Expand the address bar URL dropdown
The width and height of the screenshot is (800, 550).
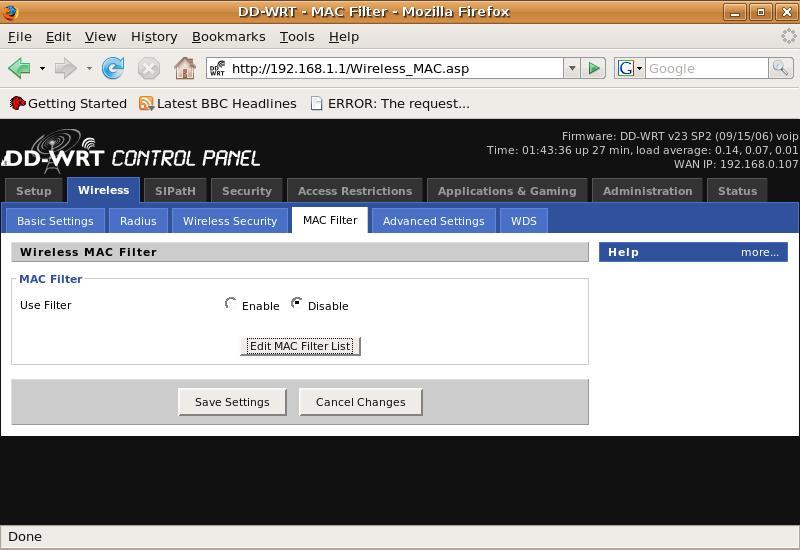point(572,68)
